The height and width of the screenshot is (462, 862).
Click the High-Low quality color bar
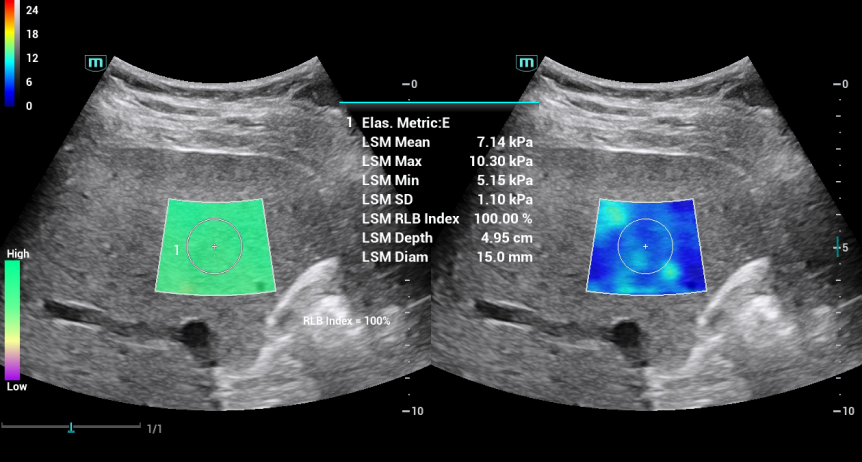coord(13,320)
